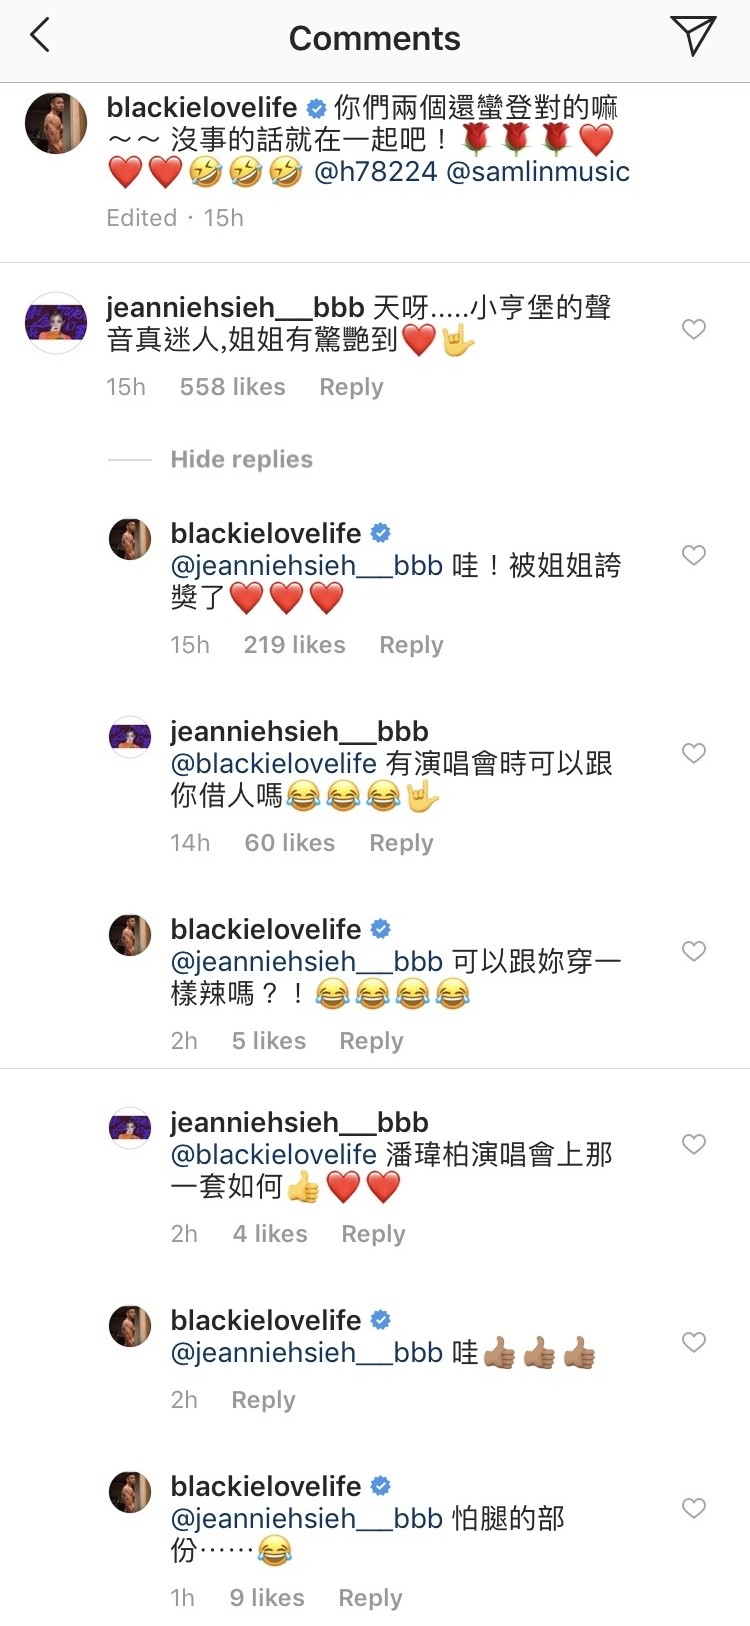Tap the back arrow icon
This screenshot has width=750, height=1626.
[40, 37]
